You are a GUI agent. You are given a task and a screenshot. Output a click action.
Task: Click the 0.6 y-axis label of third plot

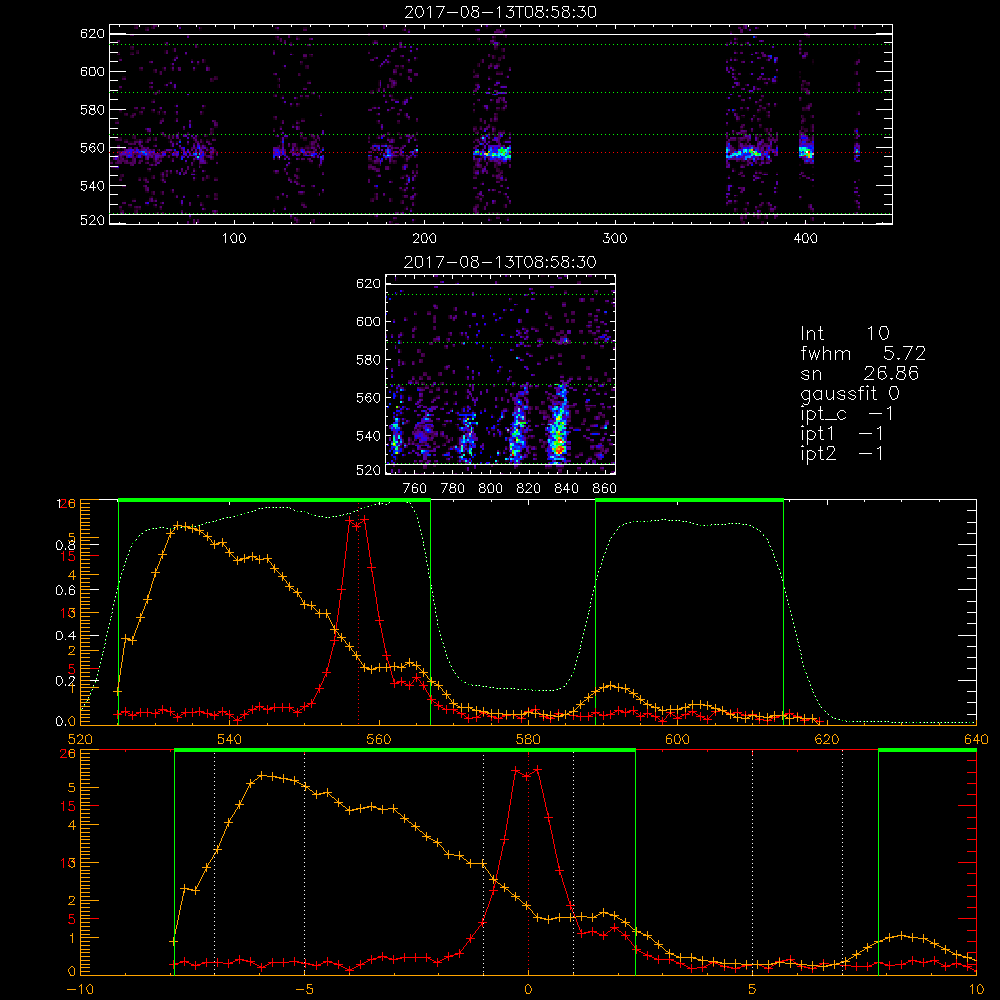(x=66, y=591)
